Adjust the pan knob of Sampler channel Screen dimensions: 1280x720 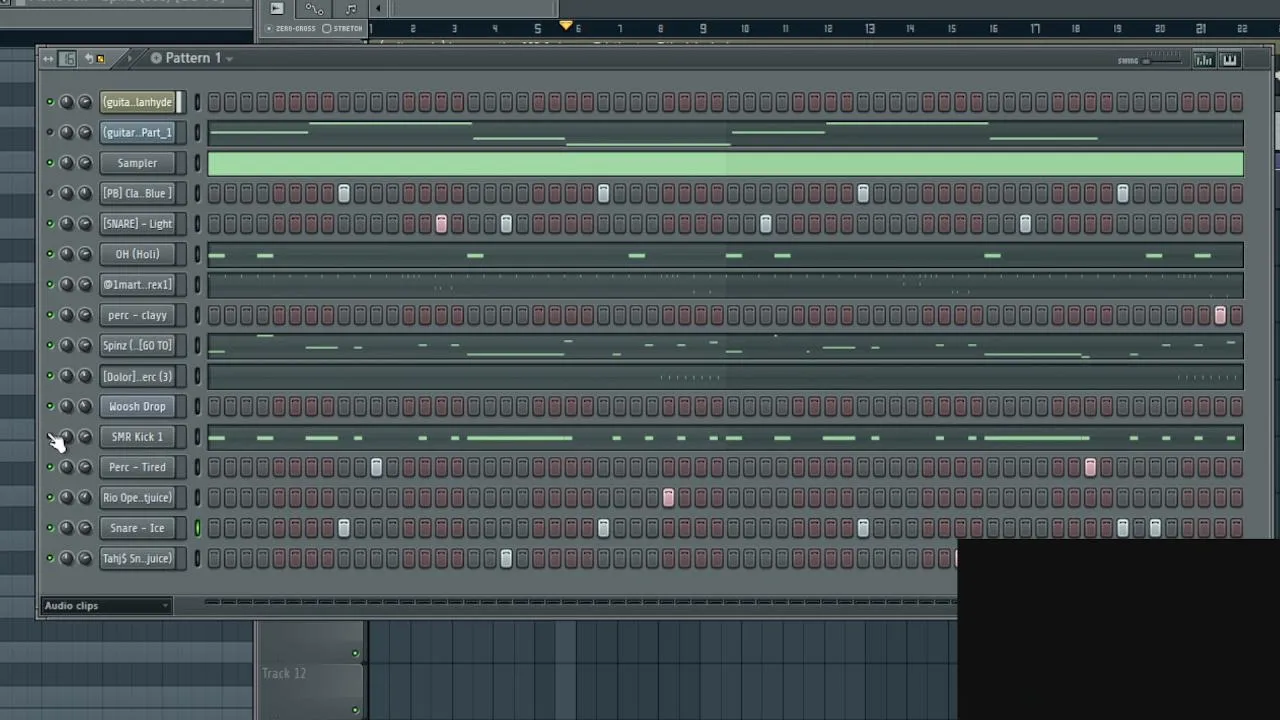click(x=66, y=163)
